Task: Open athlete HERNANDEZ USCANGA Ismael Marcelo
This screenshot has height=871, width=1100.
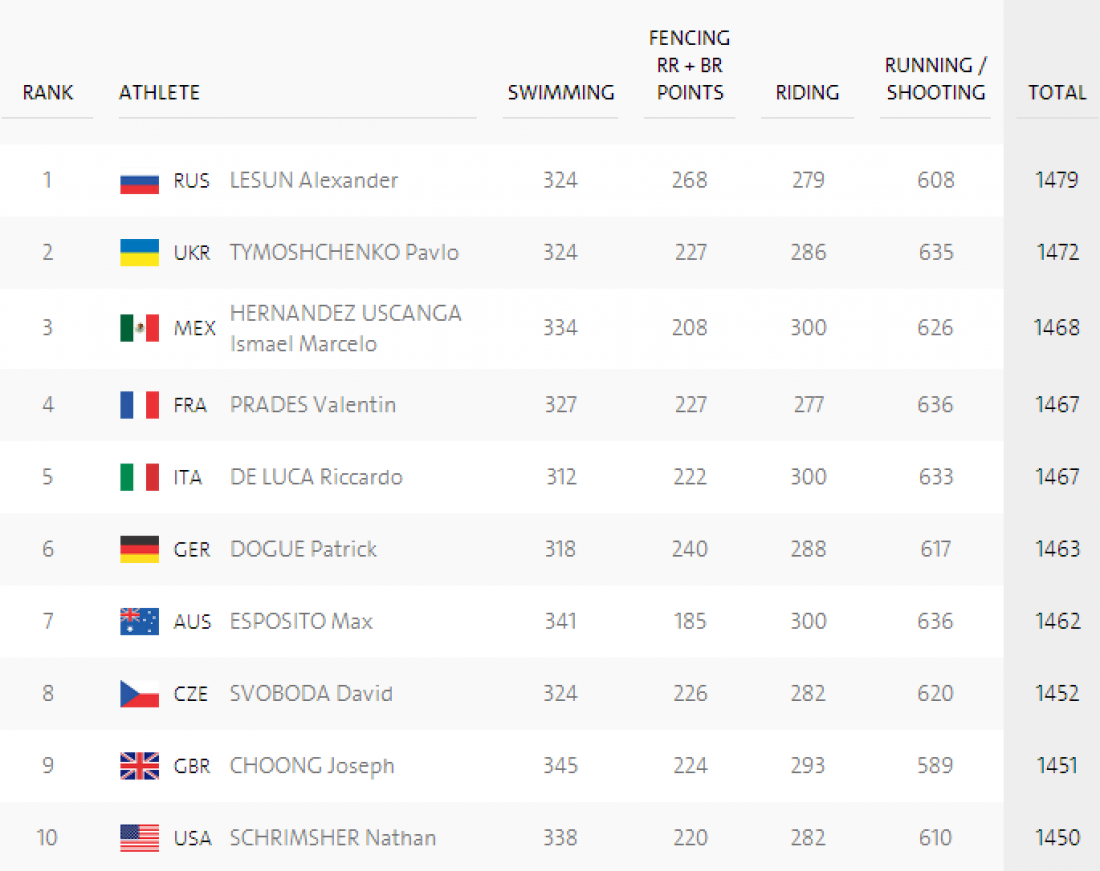Action: (346, 328)
